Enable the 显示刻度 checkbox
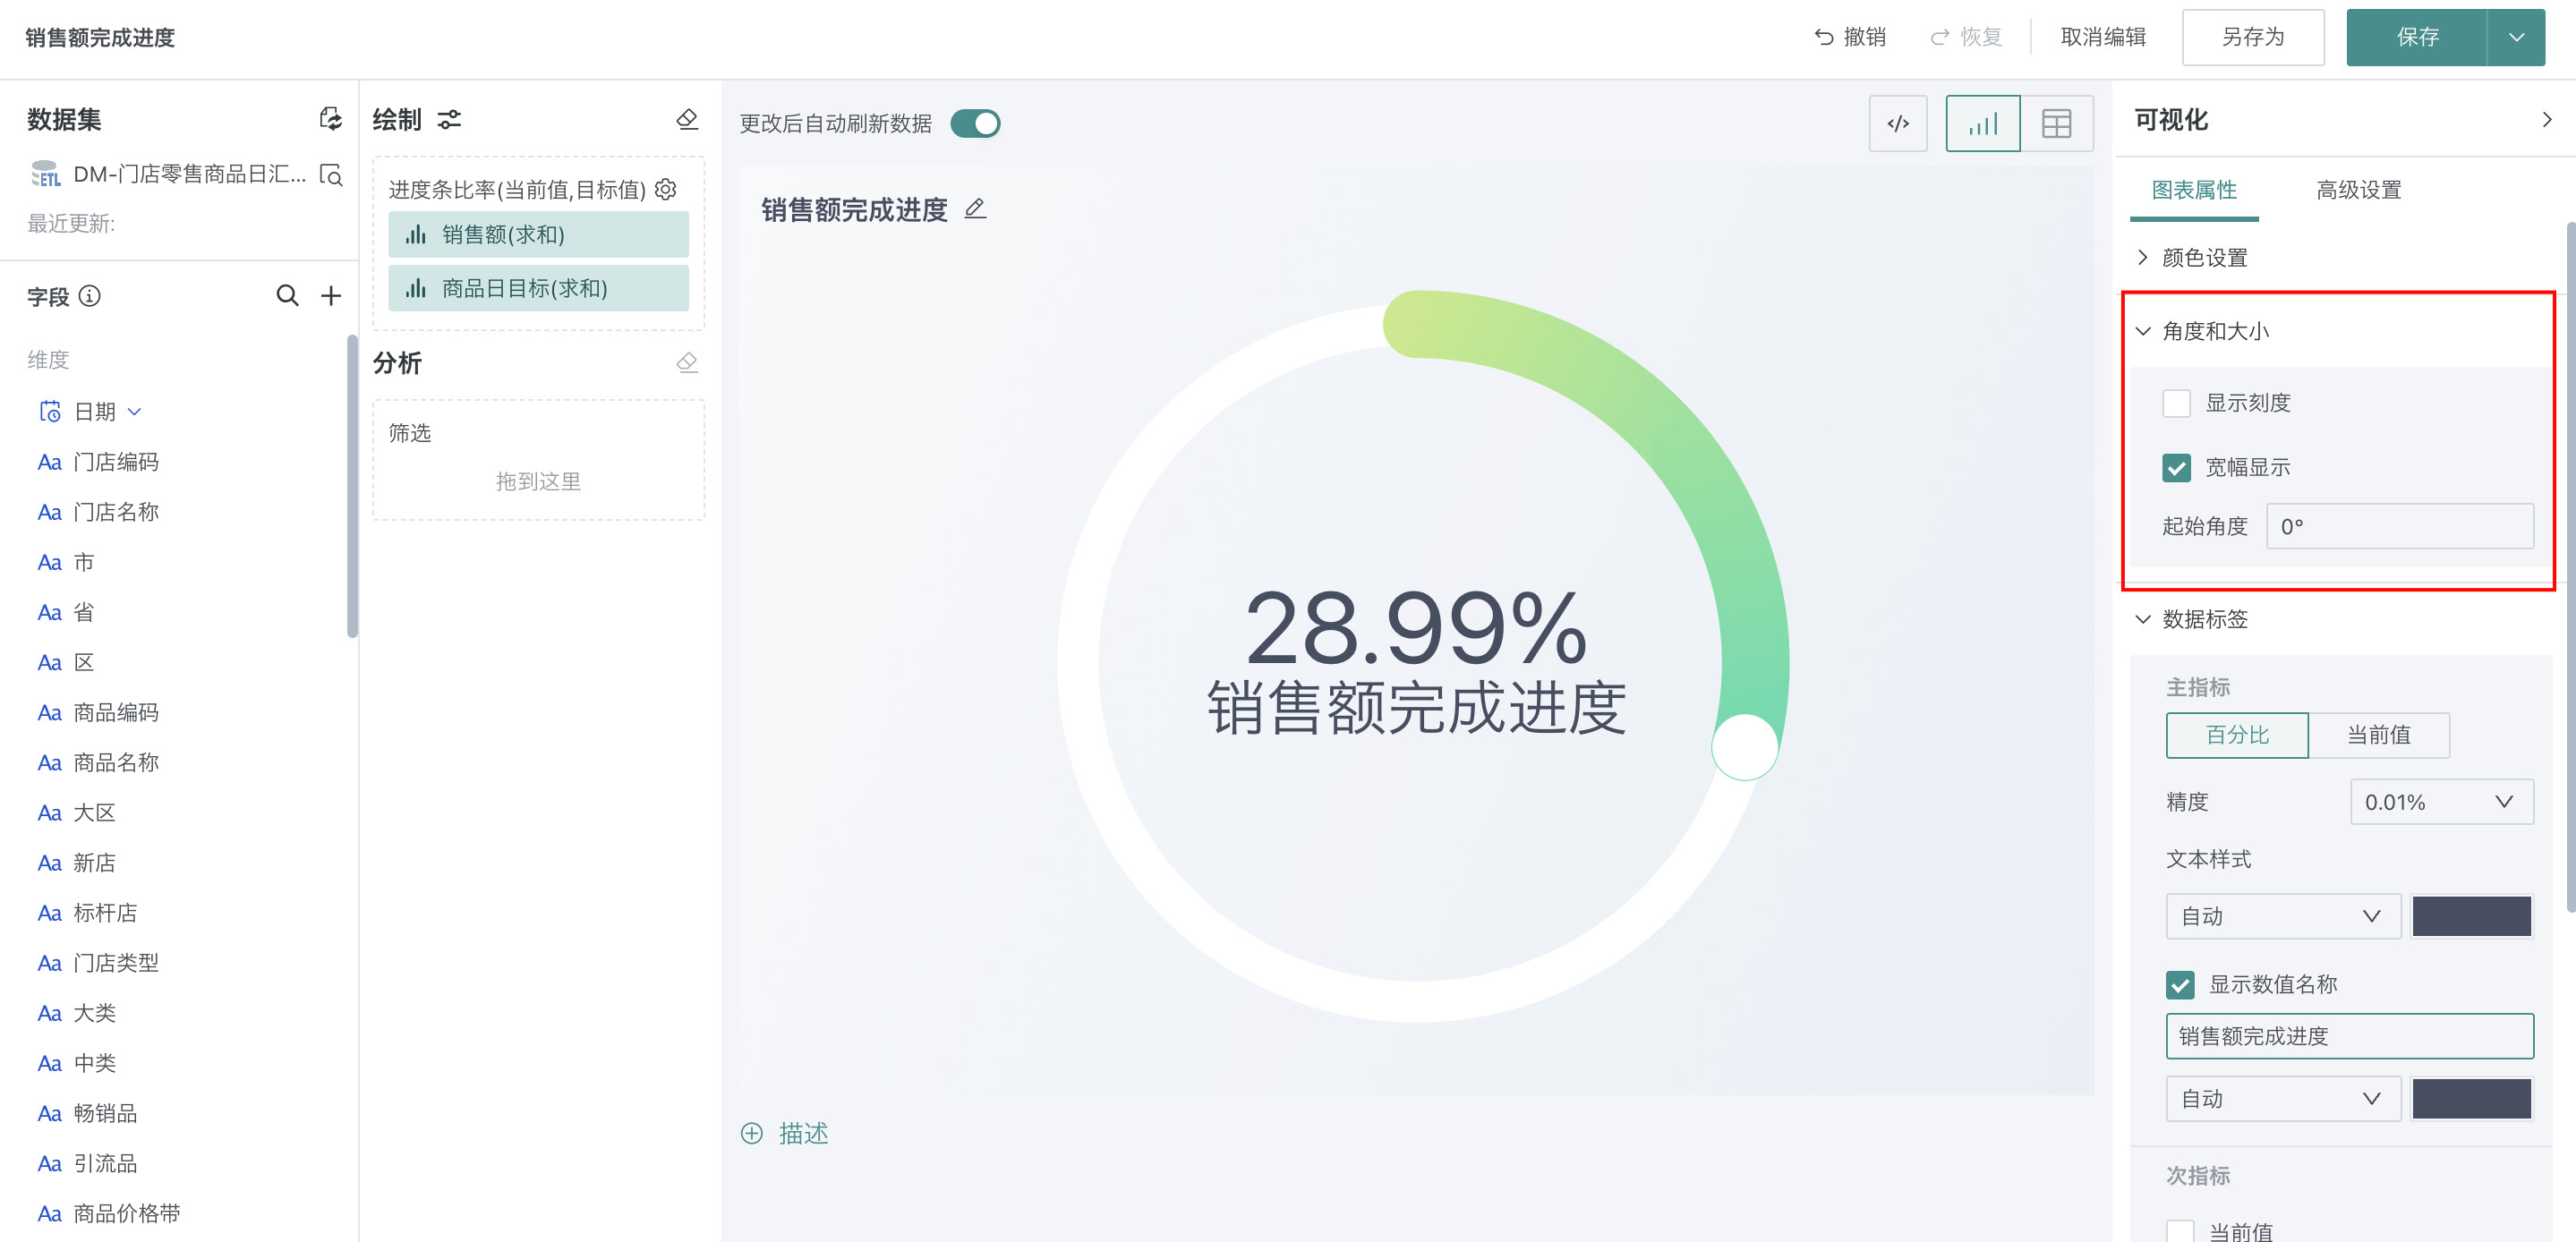This screenshot has width=2576, height=1242. click(x=2176, y=403)
